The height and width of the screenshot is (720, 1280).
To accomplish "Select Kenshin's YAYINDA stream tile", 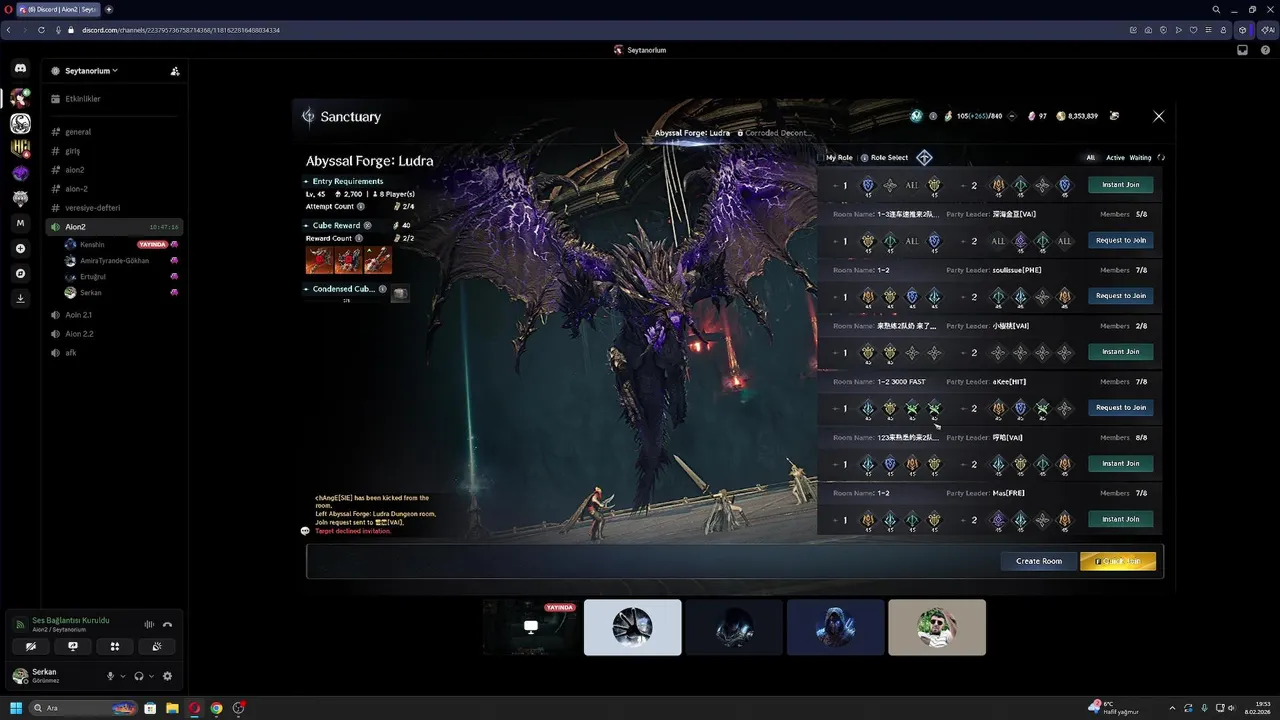I will 530,627.
